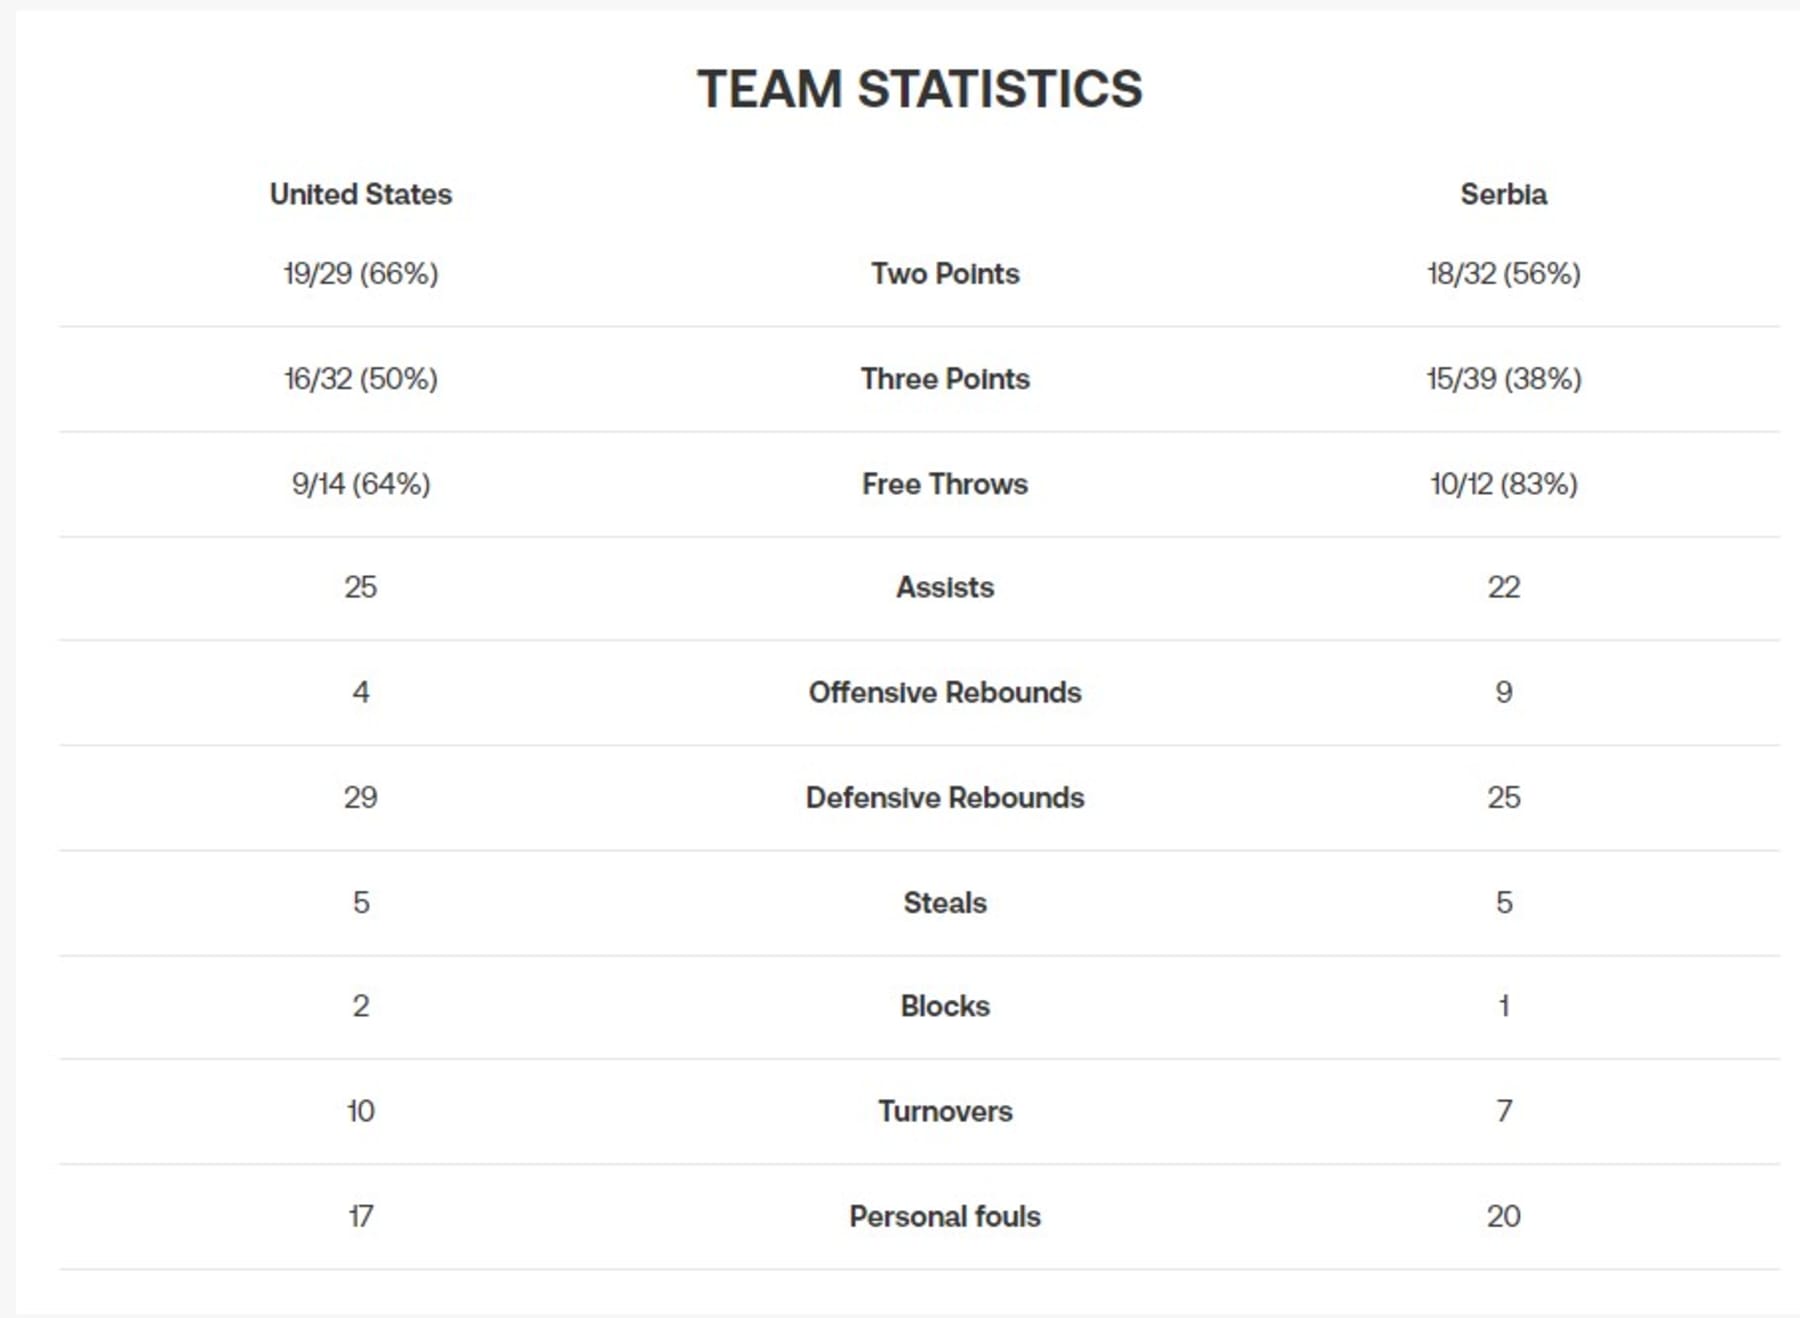Click Serbia two-point value 18/32 (56%)
Viewport: 1800px width, 1318px height.
click(1503, 274)
